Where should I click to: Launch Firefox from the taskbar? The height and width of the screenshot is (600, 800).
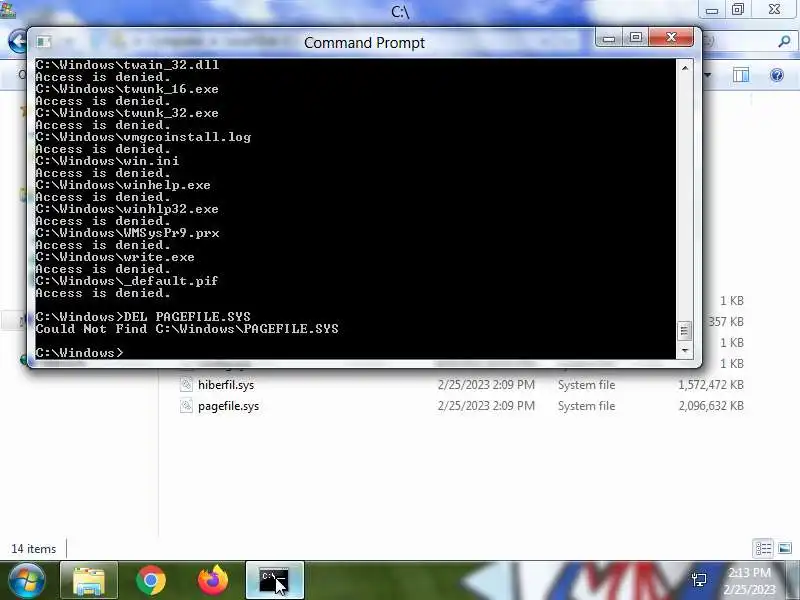[213, 580]
